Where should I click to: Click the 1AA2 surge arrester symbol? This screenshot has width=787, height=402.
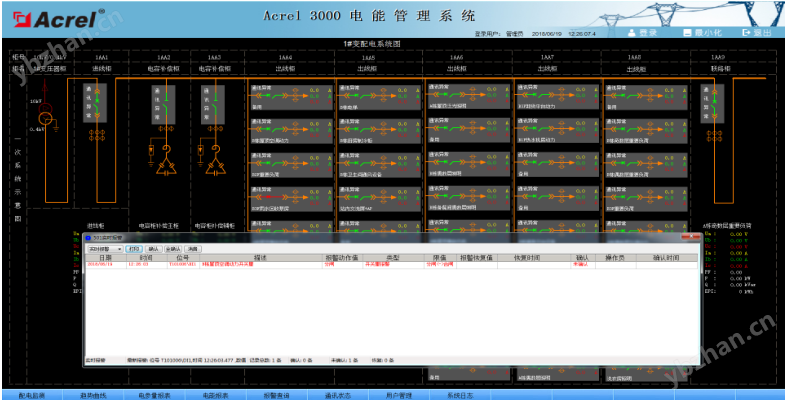[x=151, y=150]
